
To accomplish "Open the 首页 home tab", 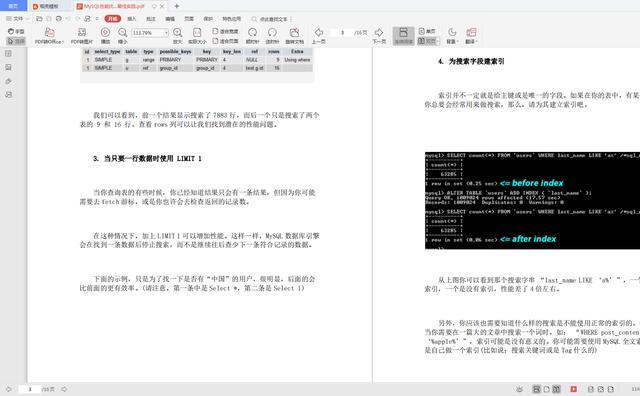I will (x=13, y=6).
